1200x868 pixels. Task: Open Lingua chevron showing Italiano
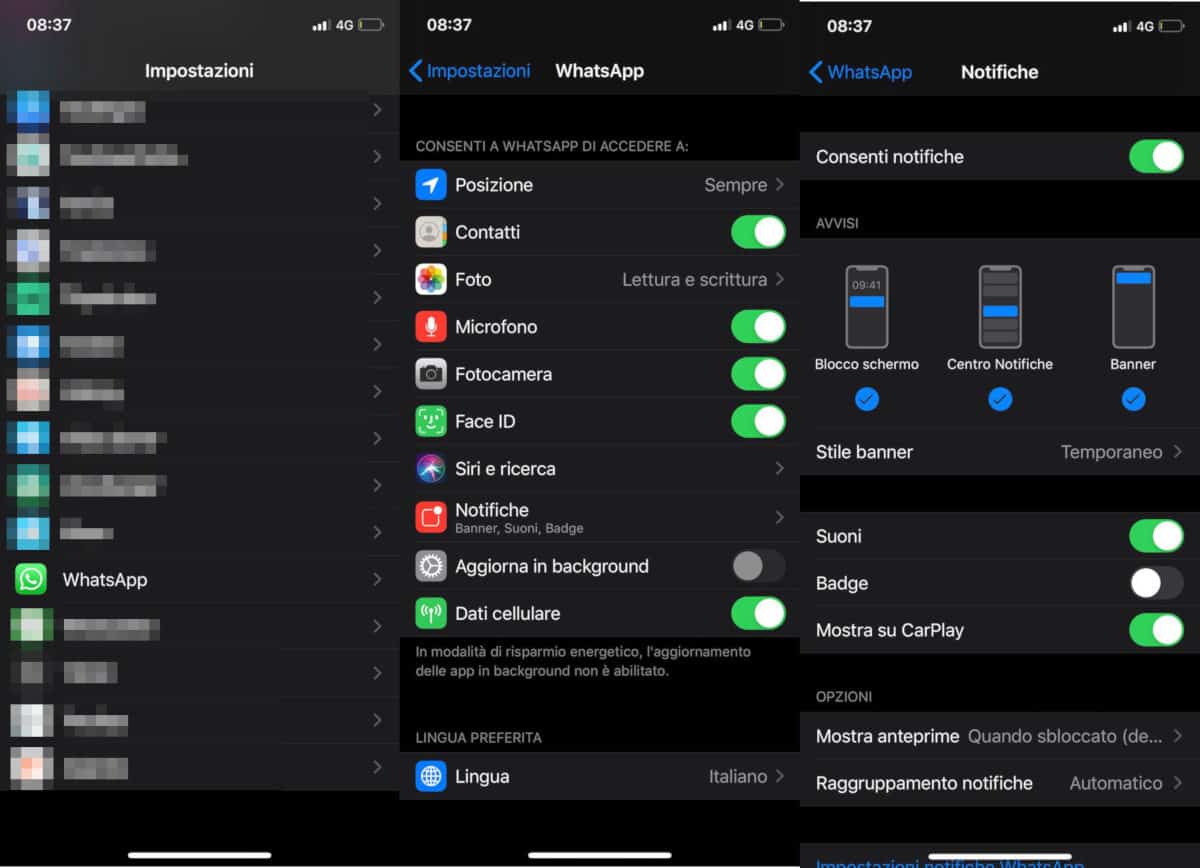coord(779,776)
